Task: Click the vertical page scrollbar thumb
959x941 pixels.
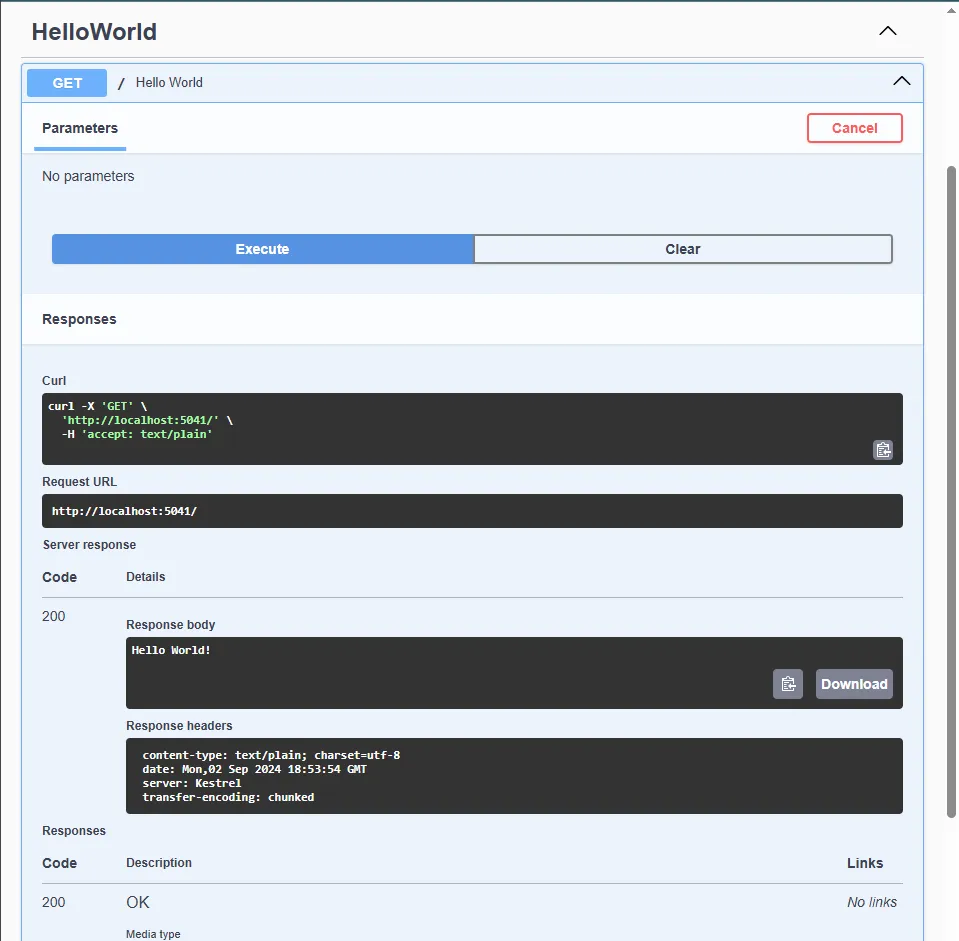Action: 951,491
